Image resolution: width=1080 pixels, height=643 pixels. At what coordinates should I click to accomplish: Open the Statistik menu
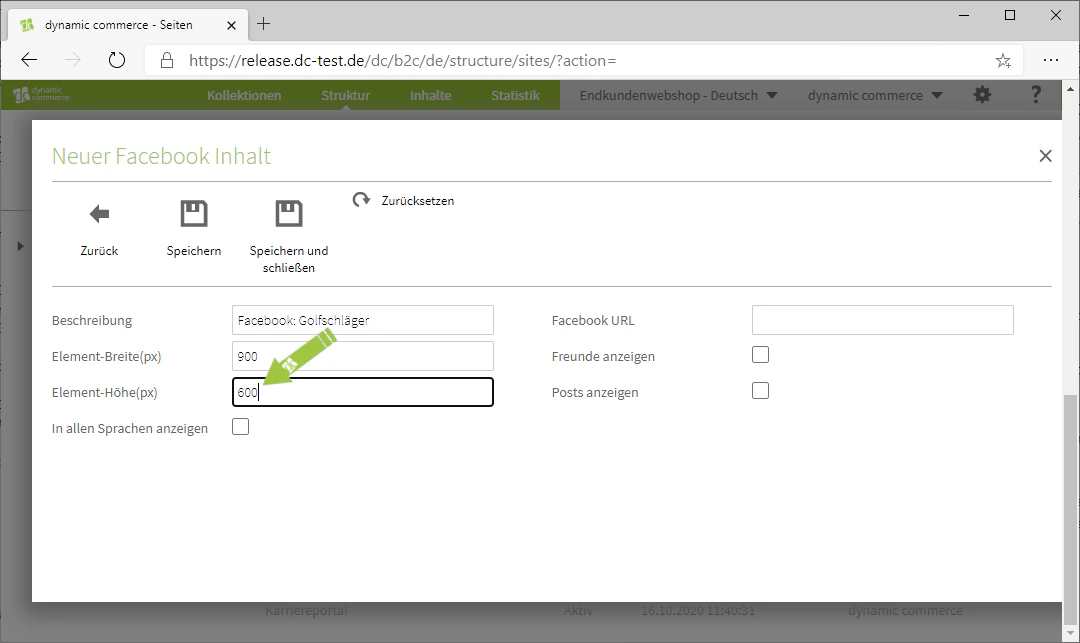click(x=515, y=95)
